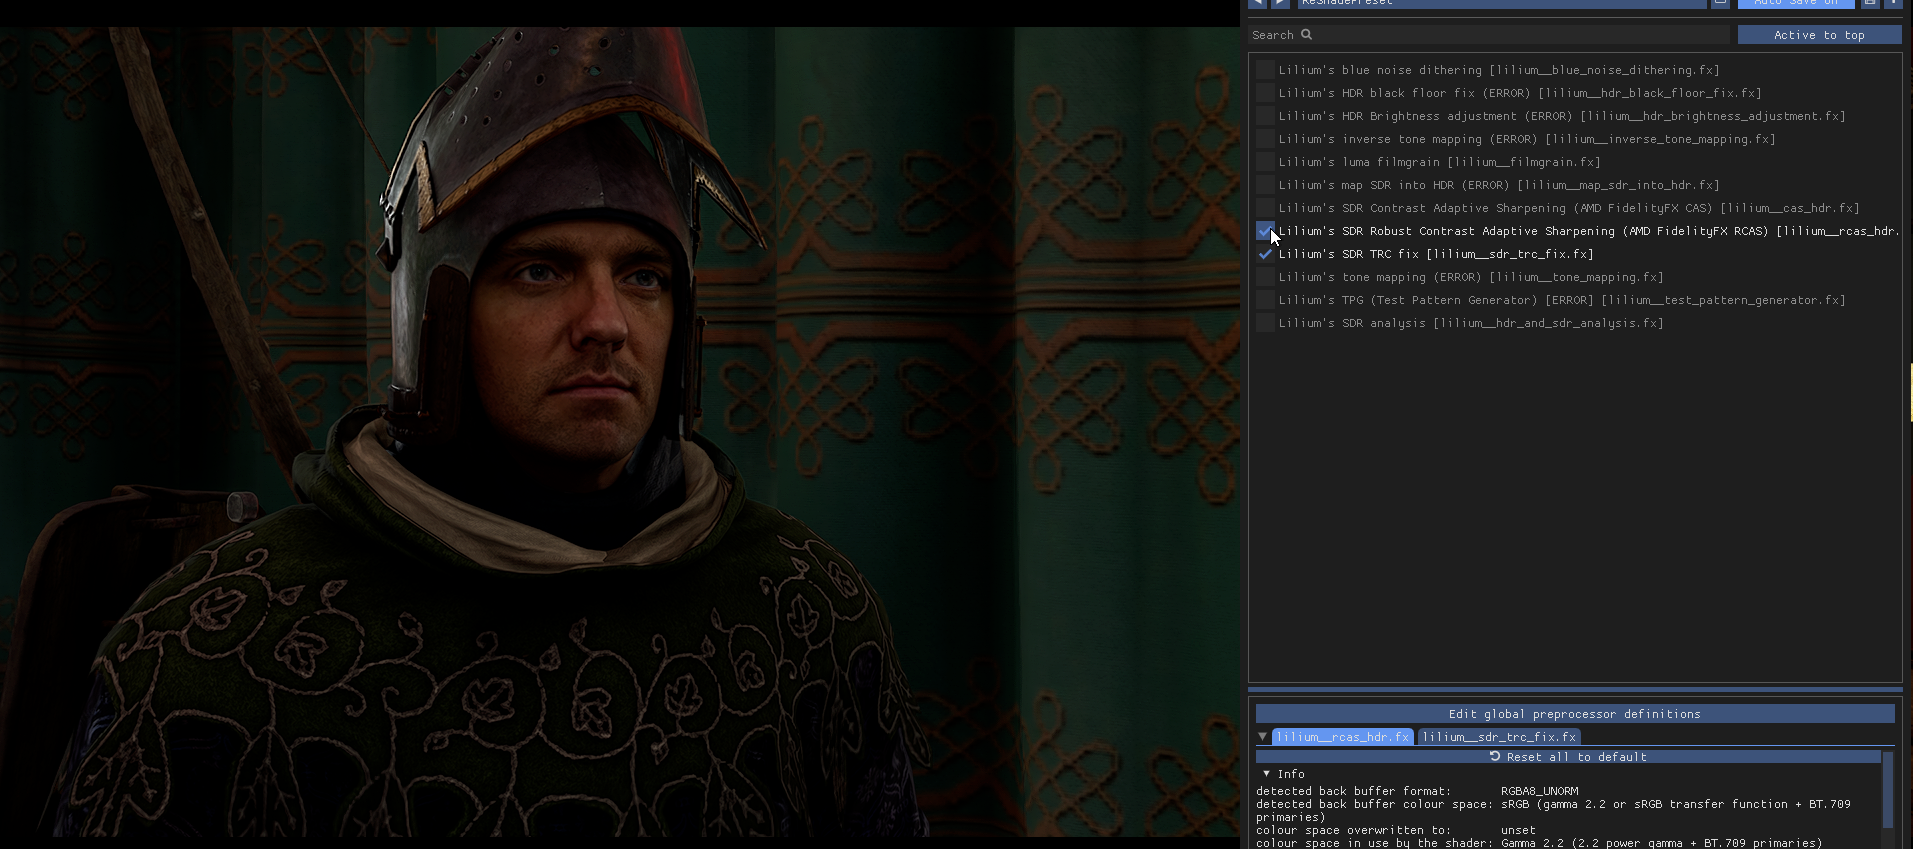Toggle Lilium's HDR Brightness adjustment checkbox
This screenshot has height=849, width=1913.
1265,116
